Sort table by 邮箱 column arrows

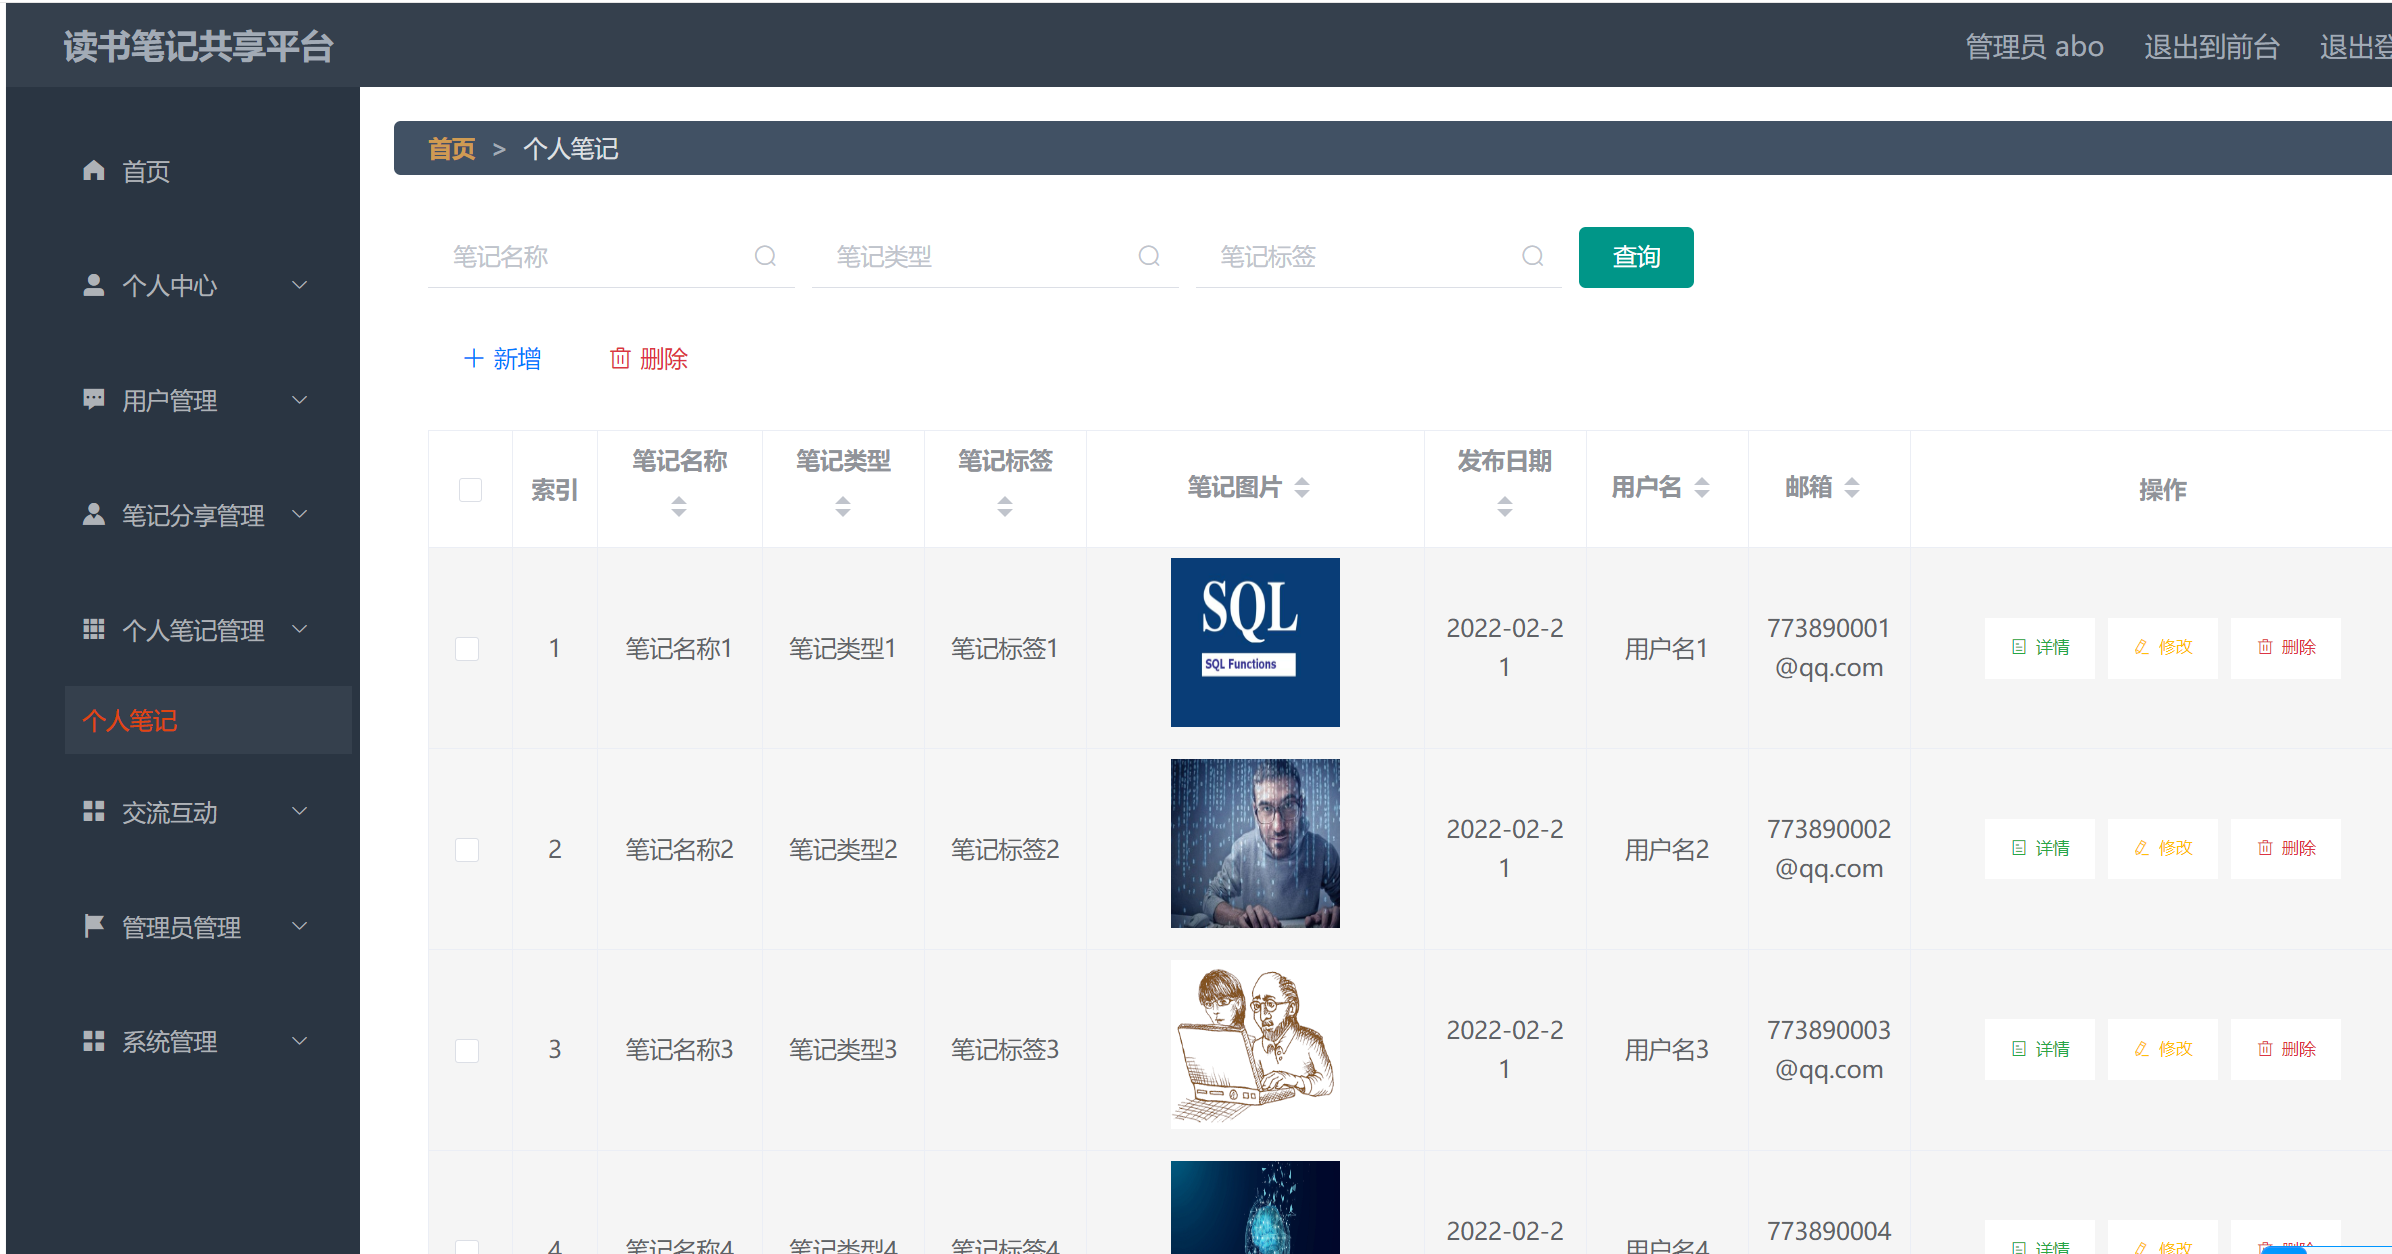pyautogui.click(x=1852, y=487)
